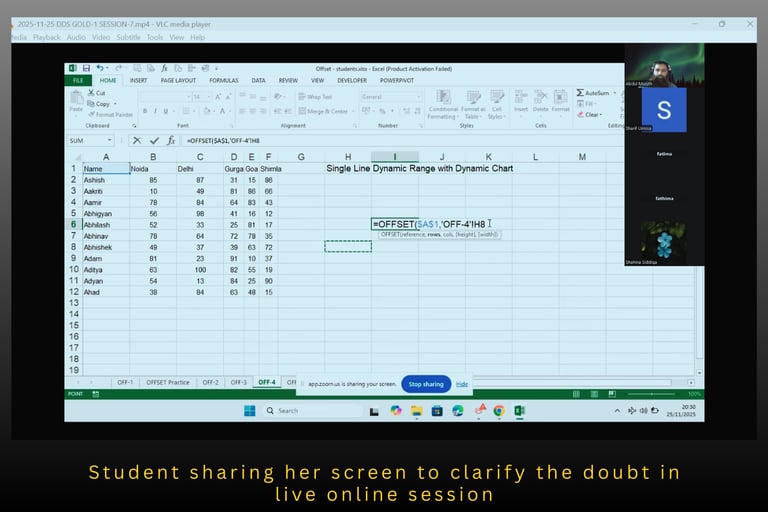Screen dimensions: 768x512
Task: Open the Excel icon on the taskbar
Action: [x=519, y=411]
